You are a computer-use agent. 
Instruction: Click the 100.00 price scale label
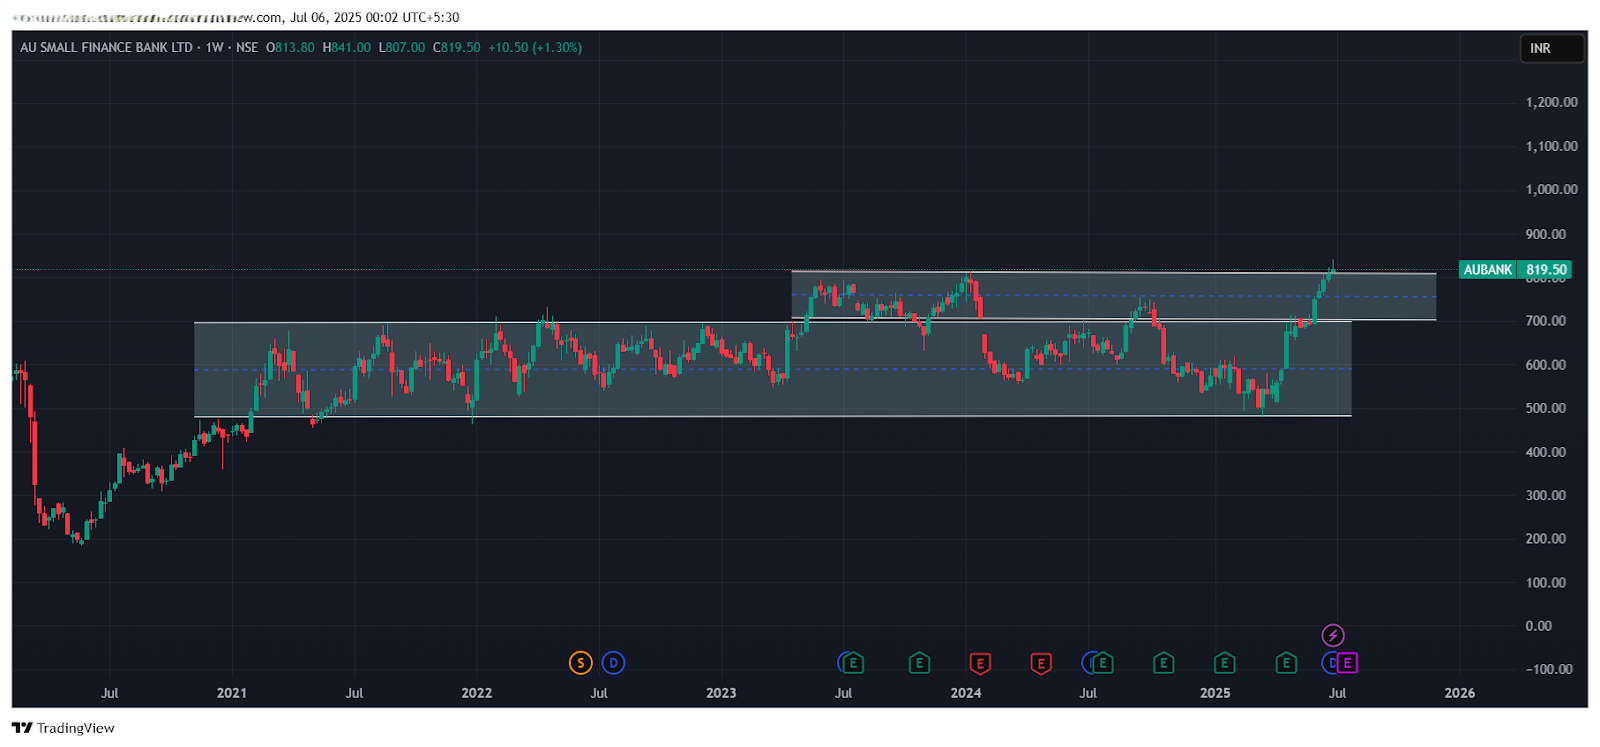click(x=1546, y=582)
